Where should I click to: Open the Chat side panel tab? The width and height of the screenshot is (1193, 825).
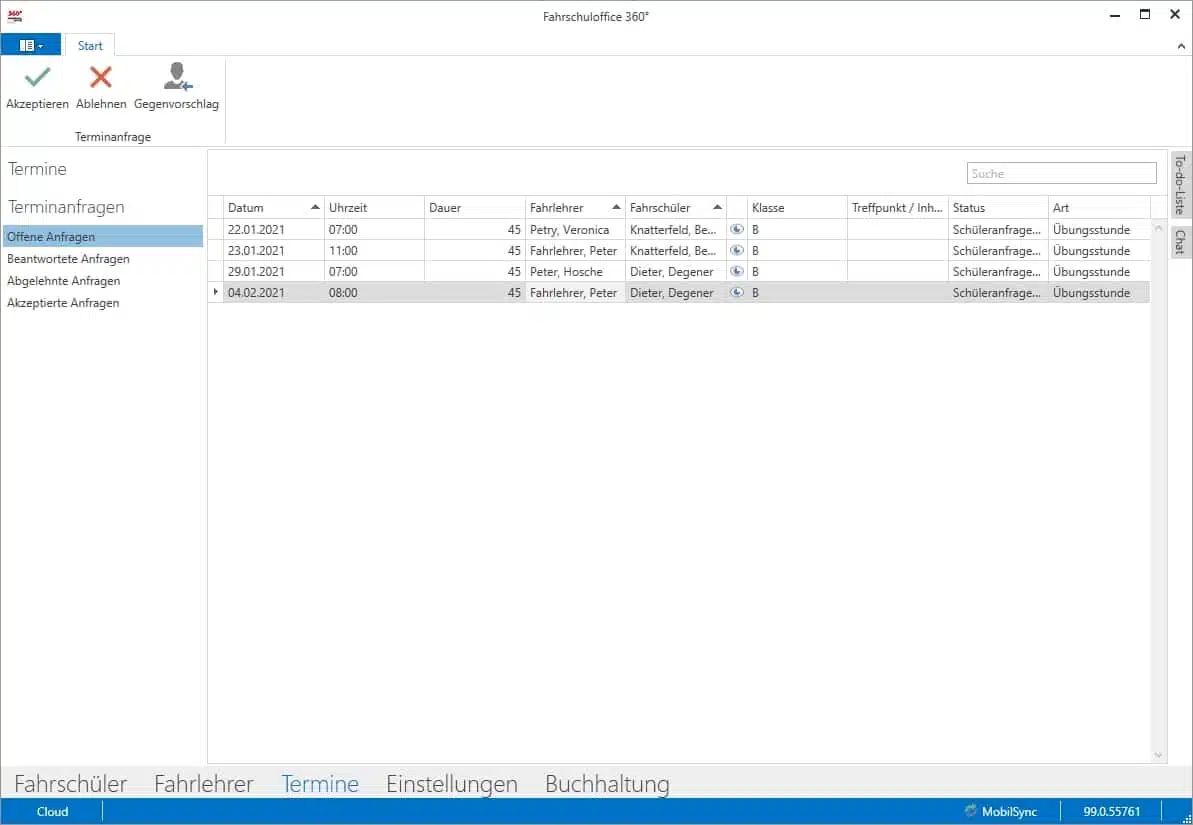click(1180, 242)
